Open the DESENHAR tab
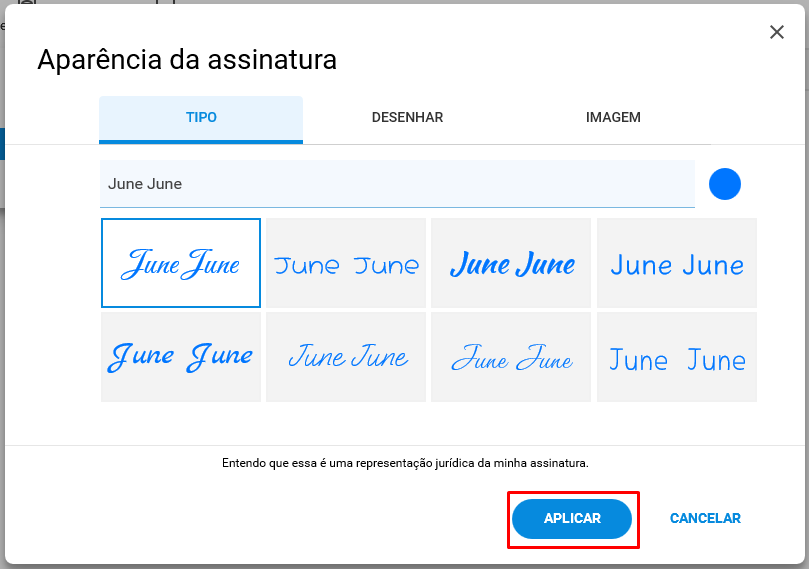Viewport: 809px width, 569px height. [407, 118]
